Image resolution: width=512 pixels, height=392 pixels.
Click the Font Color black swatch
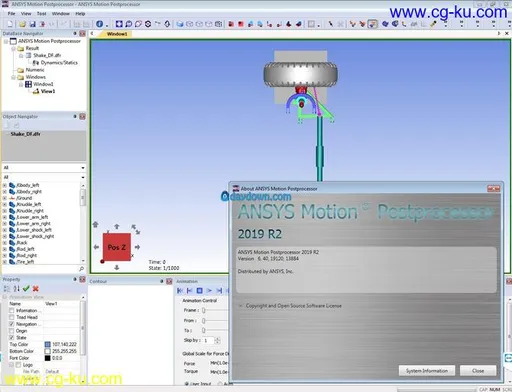click(47, 358)
